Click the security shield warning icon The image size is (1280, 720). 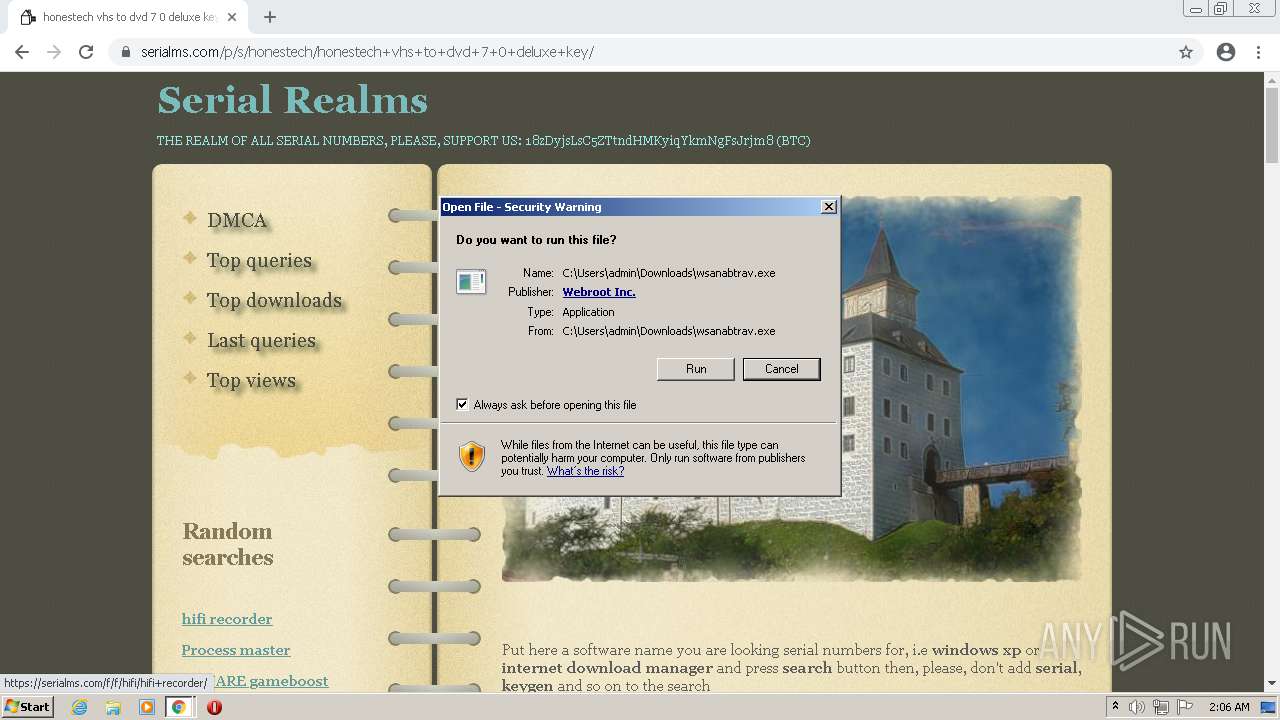[472, 457]
